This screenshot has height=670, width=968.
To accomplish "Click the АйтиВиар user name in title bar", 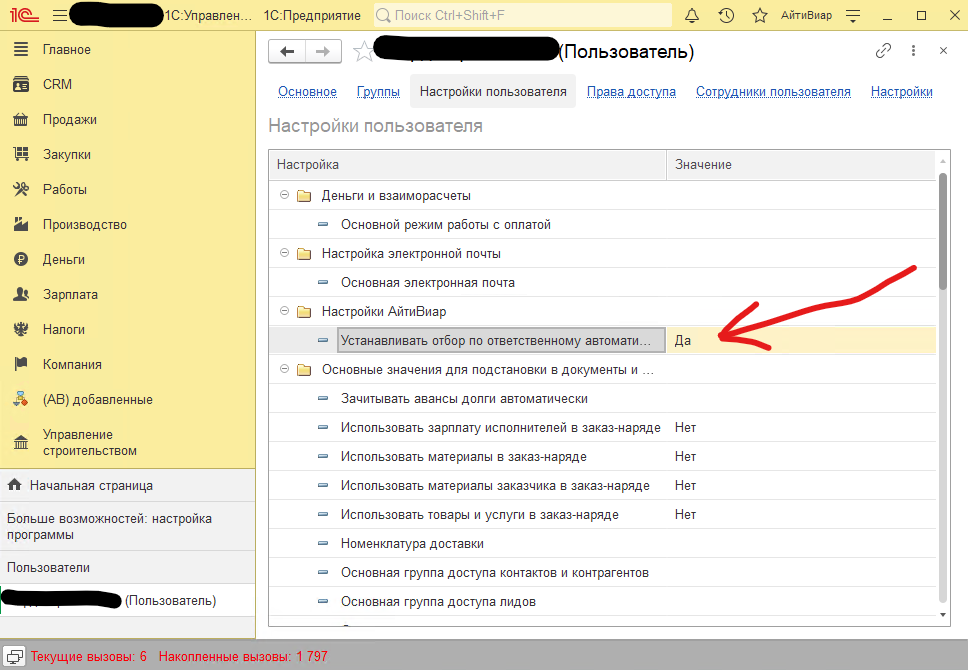I will pyautogui.click(x=806, y=15).
